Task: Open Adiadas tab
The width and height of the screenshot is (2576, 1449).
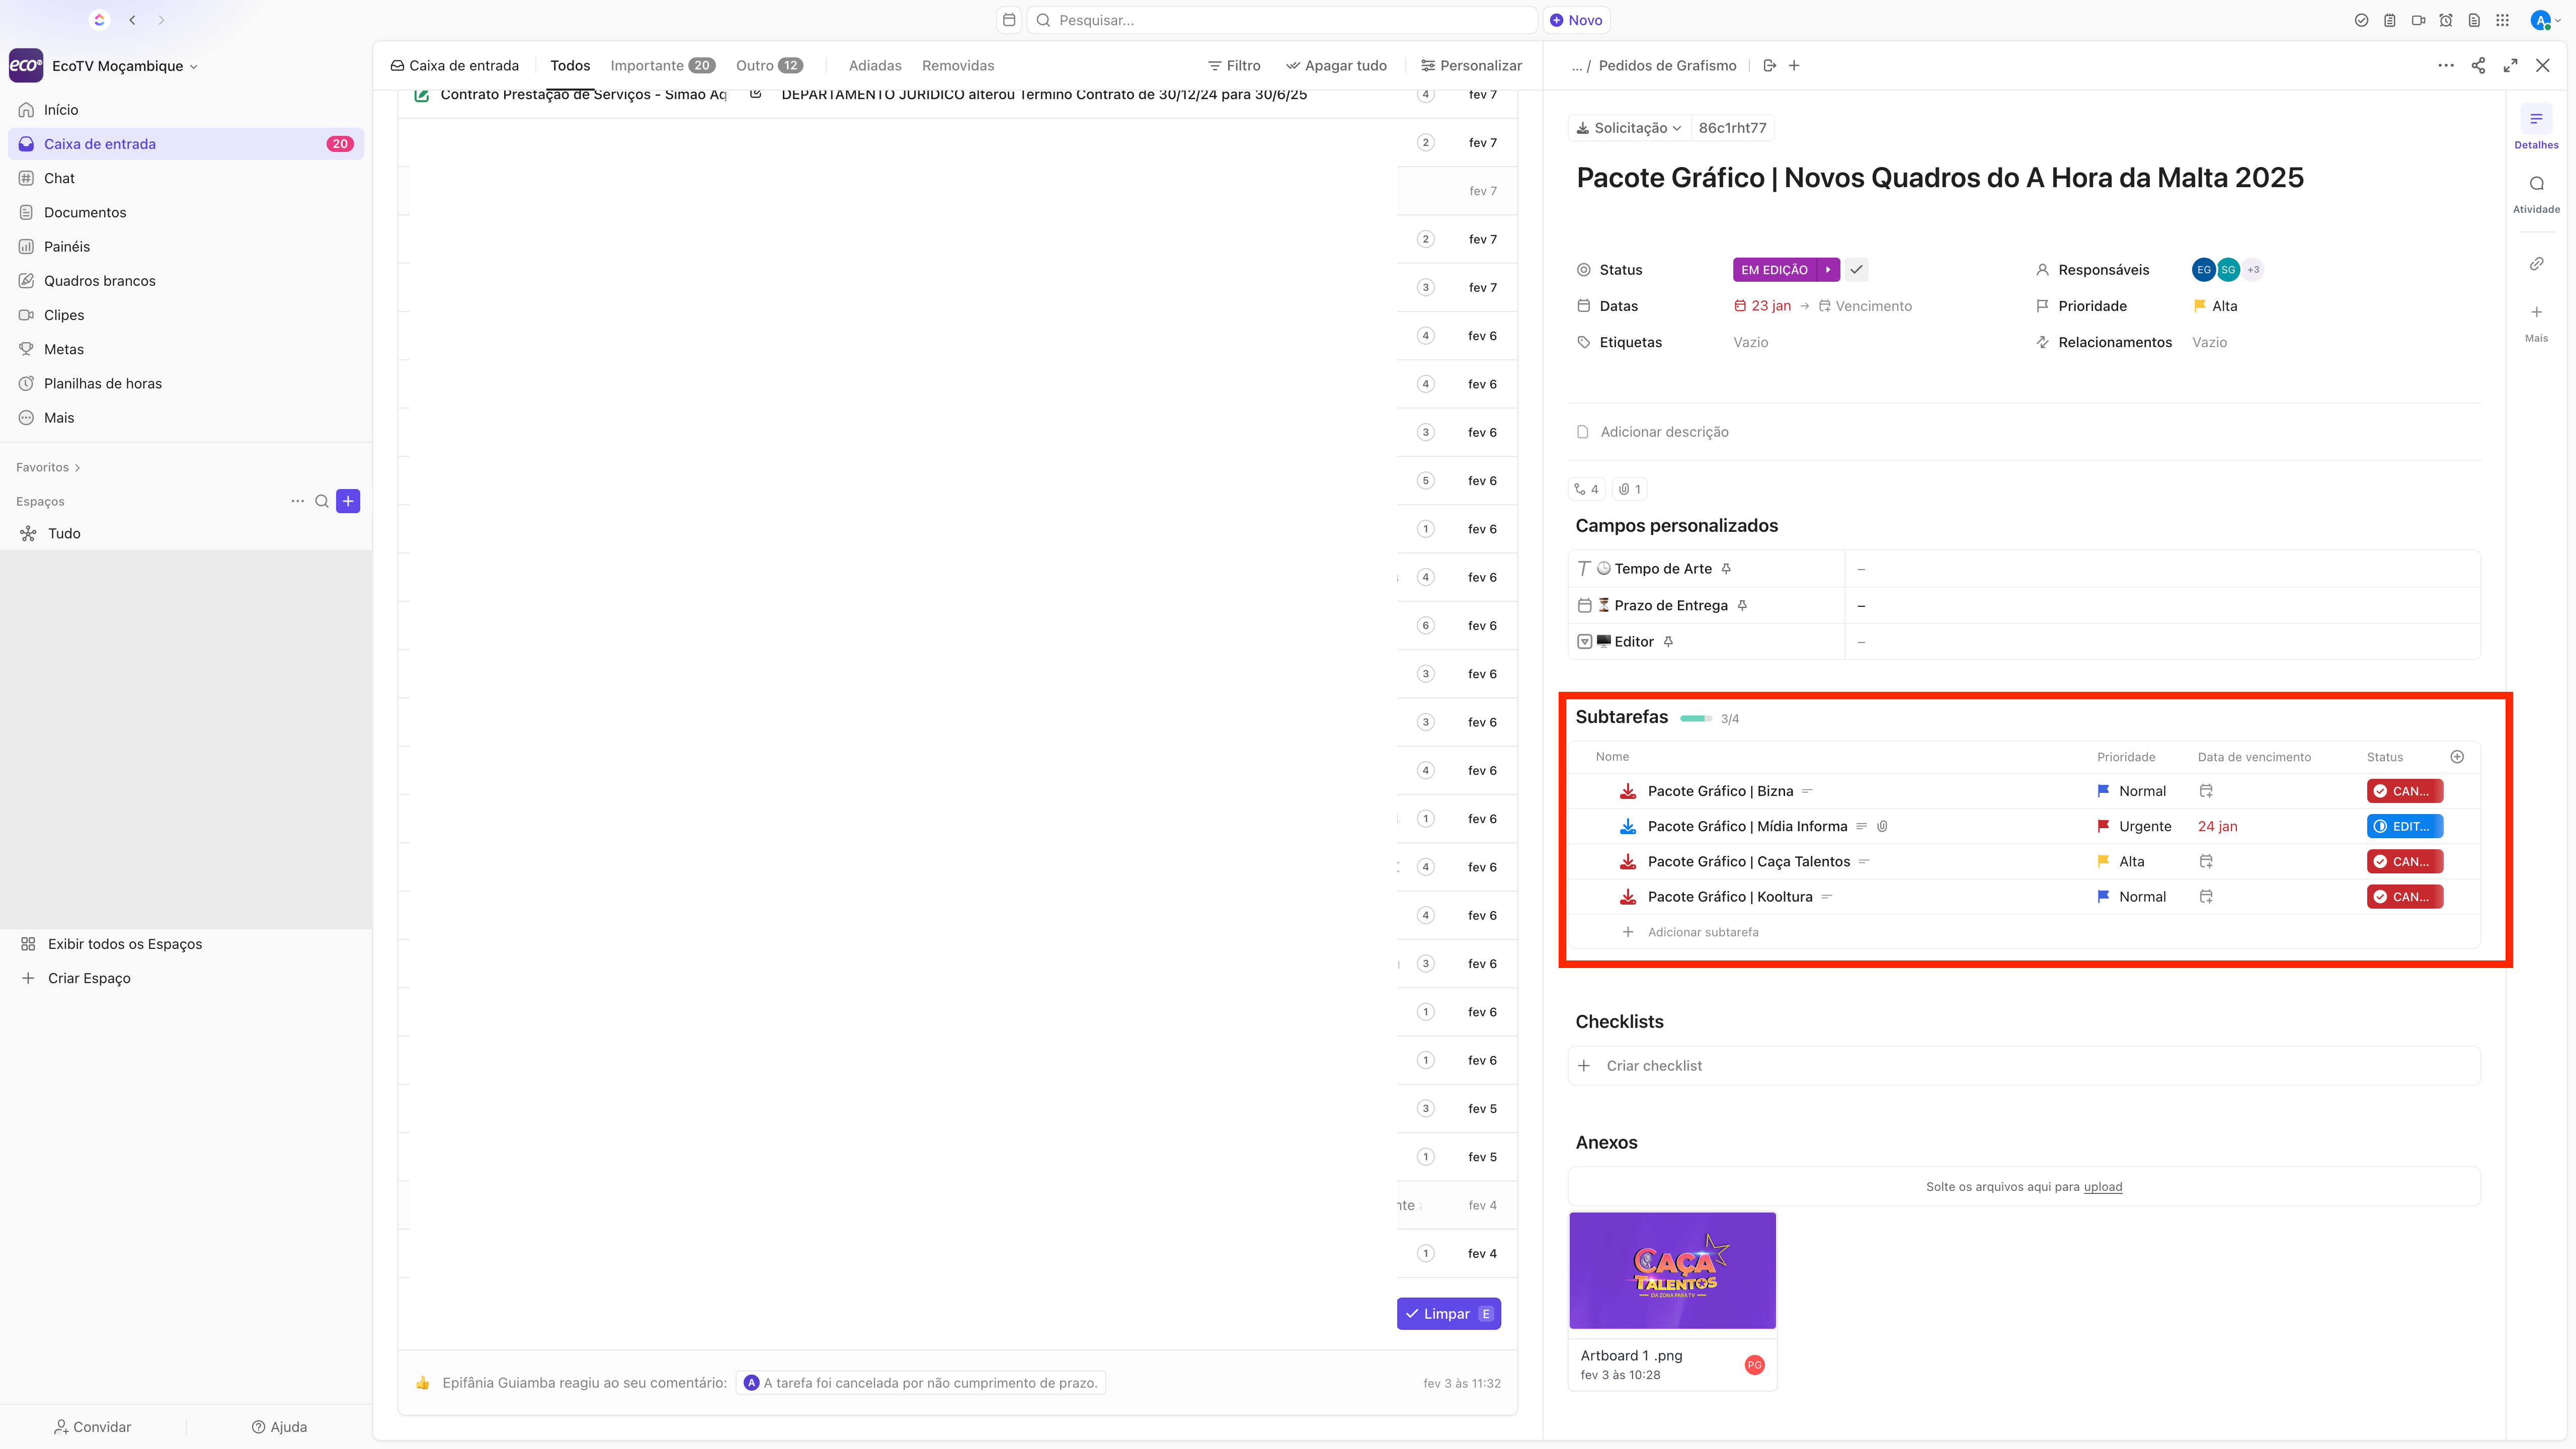Action: [875, 66]
